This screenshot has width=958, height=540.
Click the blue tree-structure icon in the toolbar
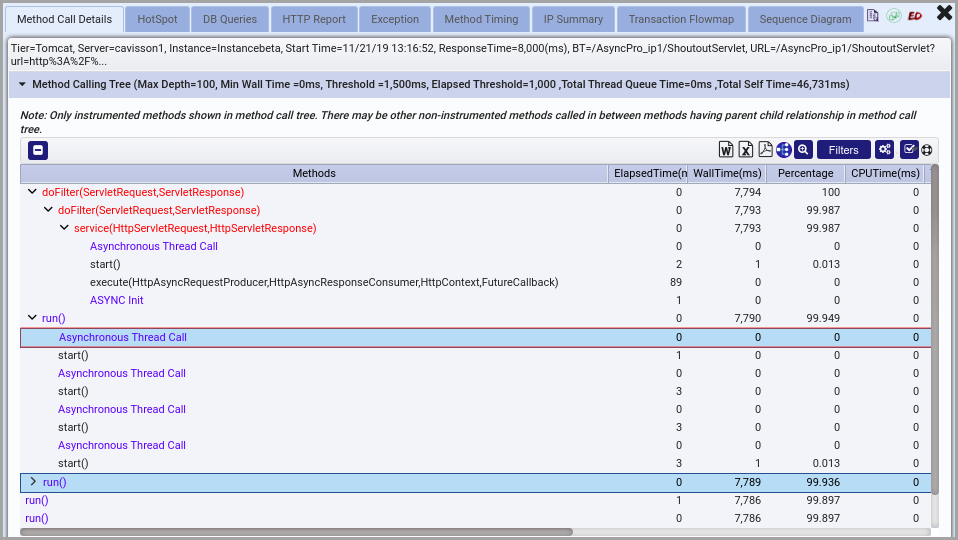click(x=784, y=150)
